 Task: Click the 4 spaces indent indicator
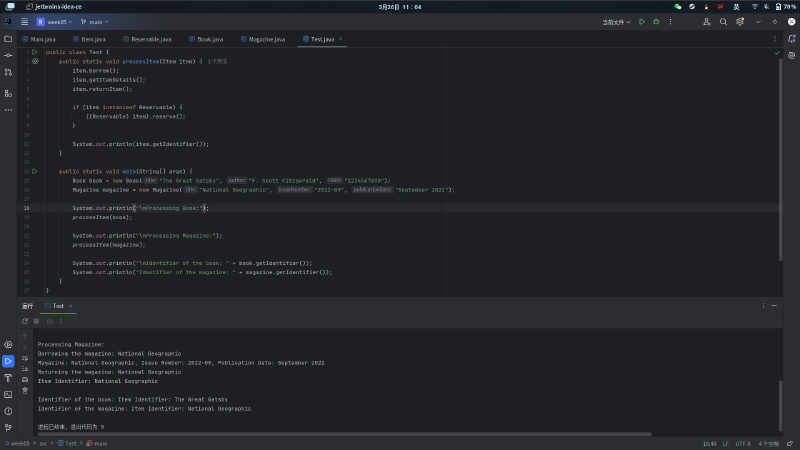coord(768,443)
